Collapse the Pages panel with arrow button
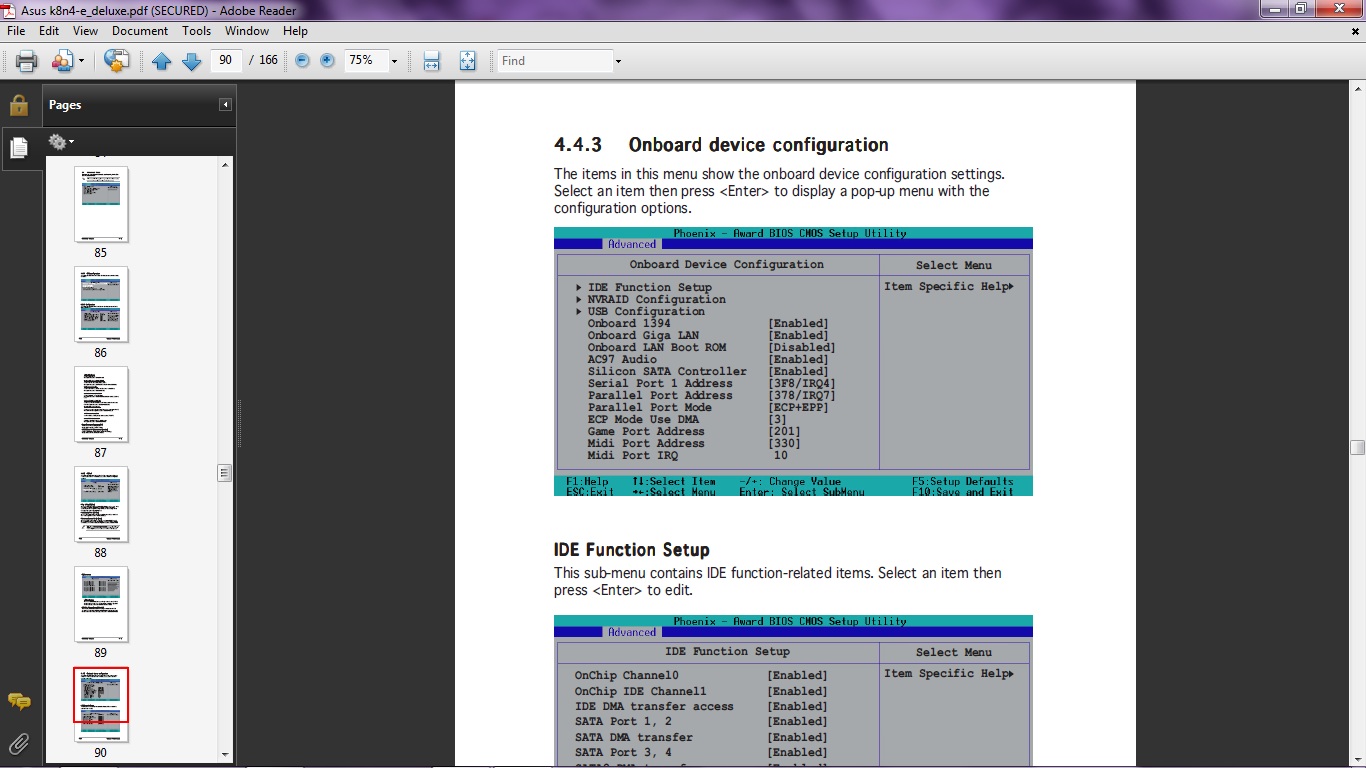 point(226,105)
